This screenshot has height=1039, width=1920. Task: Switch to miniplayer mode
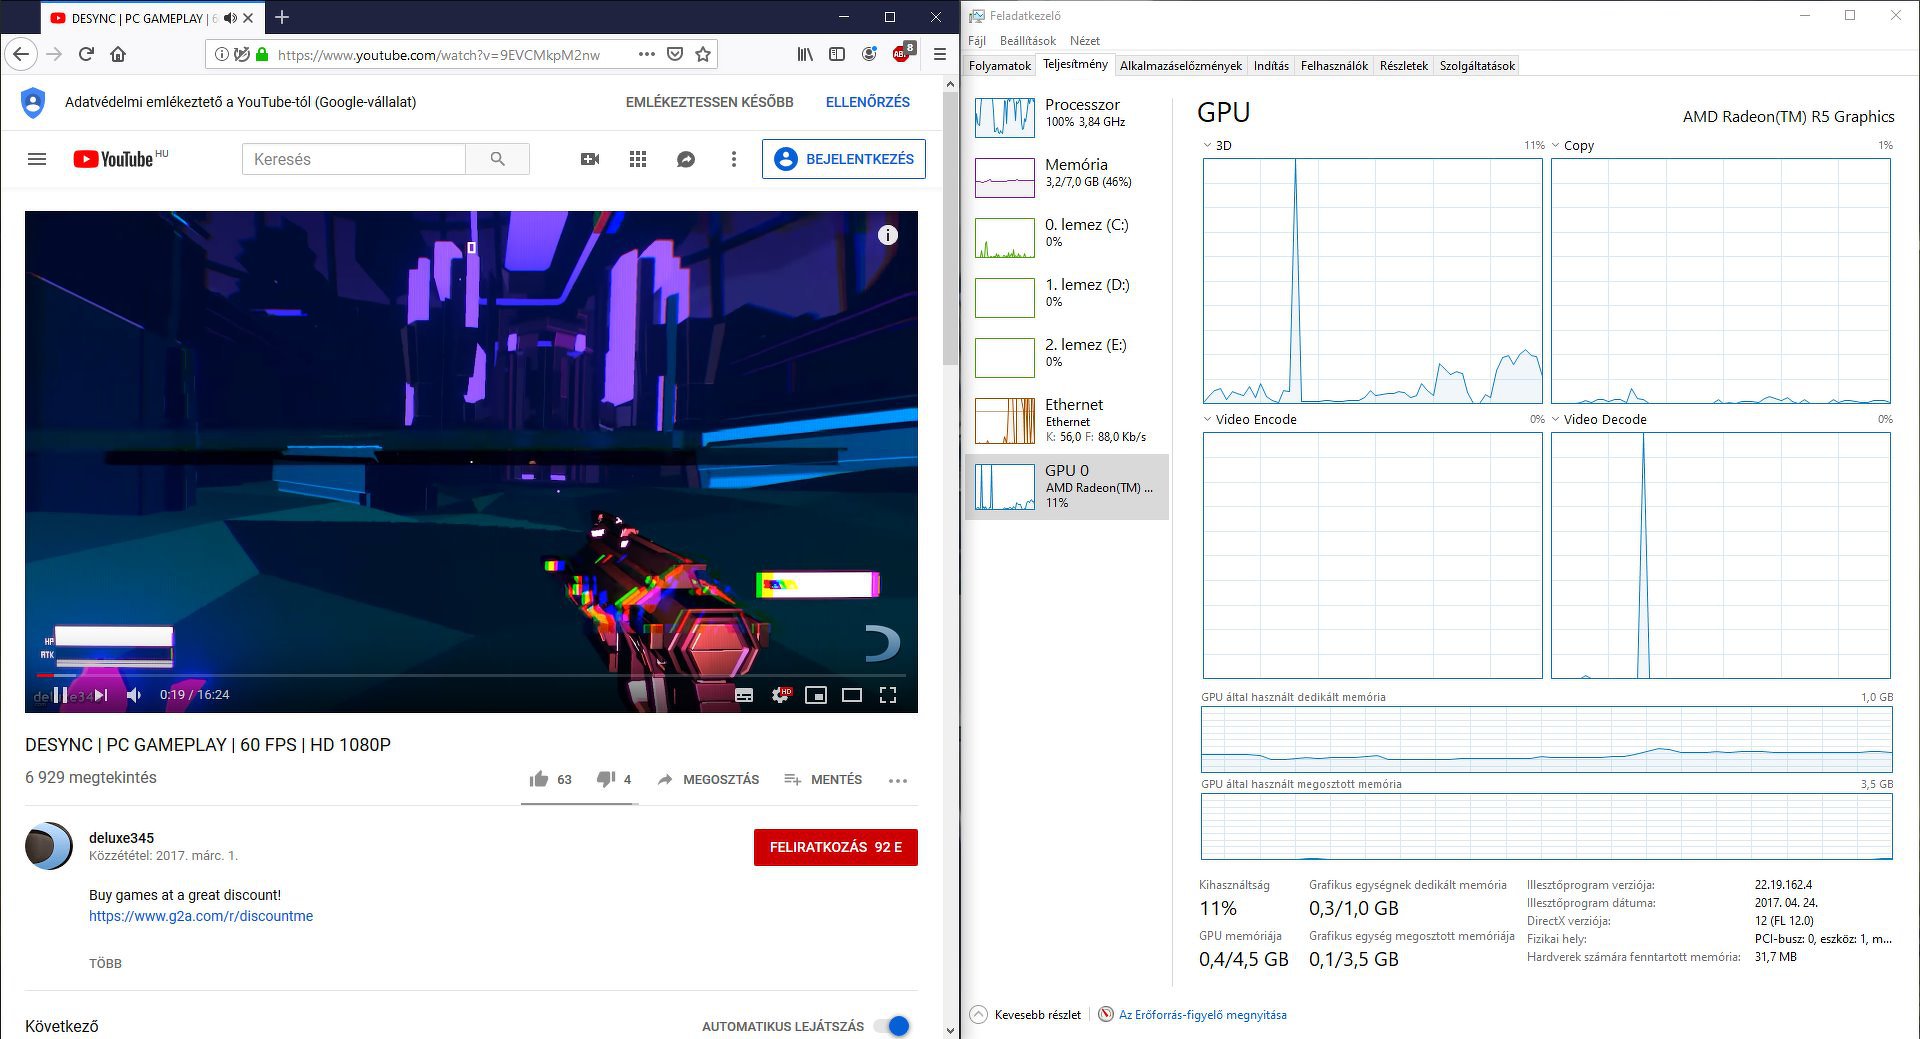click(816, 695)
